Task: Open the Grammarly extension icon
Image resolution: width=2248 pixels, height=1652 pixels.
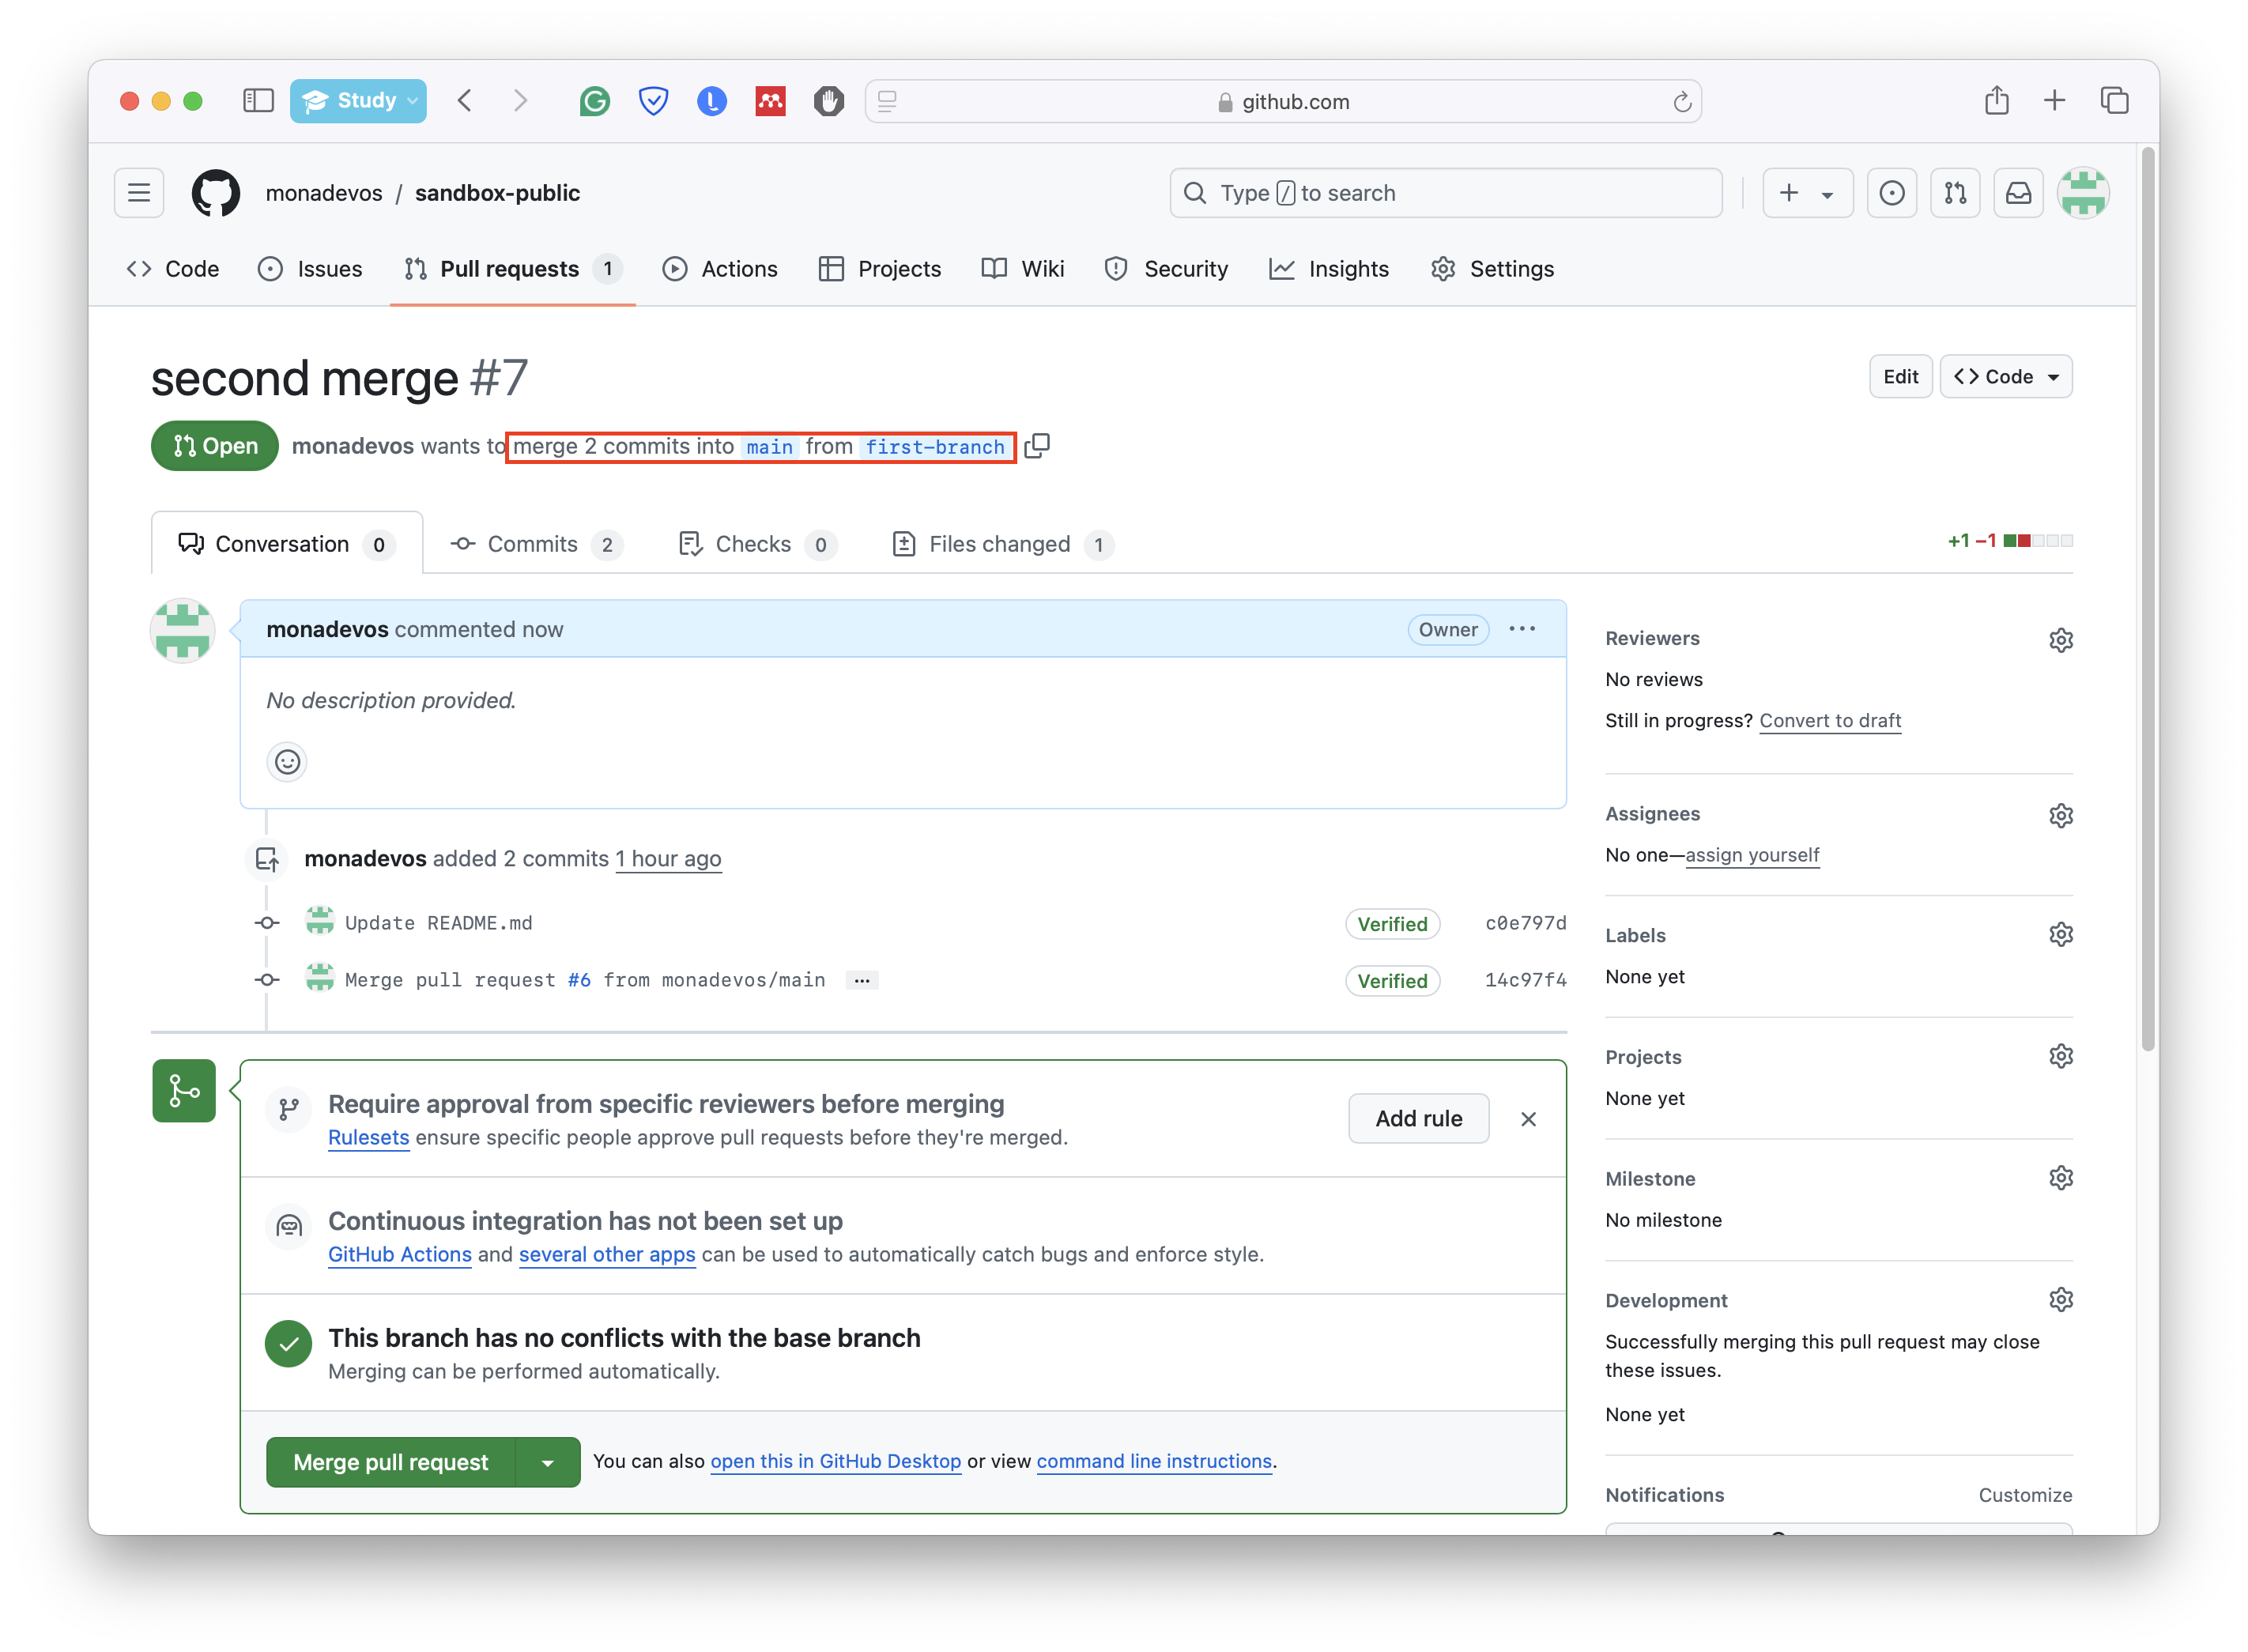Action: (x=595, y=101)
